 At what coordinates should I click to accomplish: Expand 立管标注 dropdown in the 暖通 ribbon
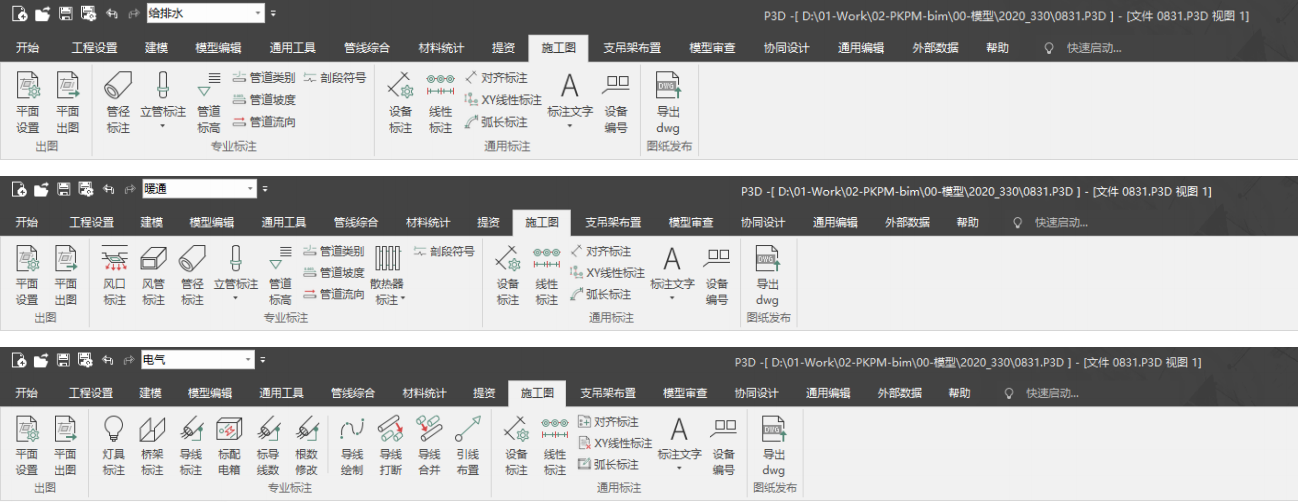[x=237, y=298]
